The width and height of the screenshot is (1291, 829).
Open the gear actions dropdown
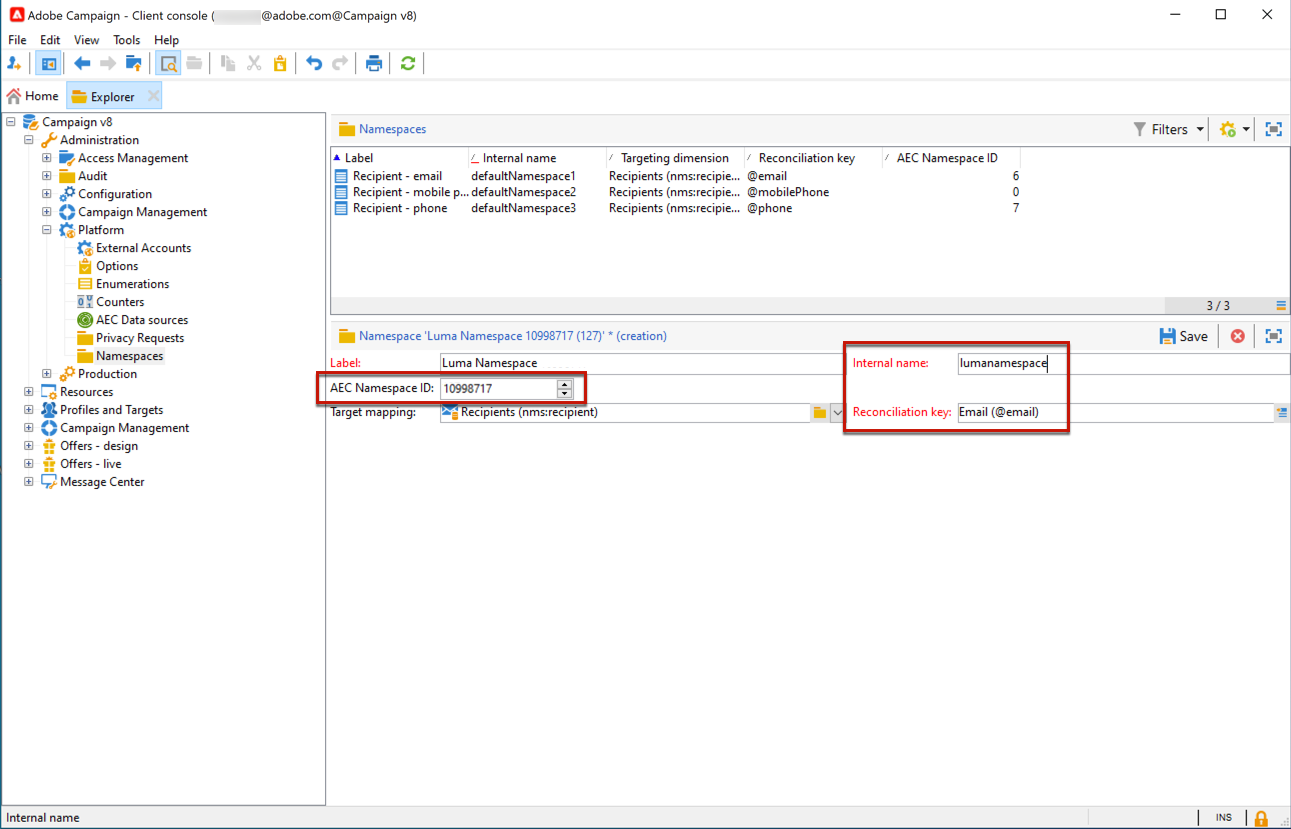[1234, 129]
